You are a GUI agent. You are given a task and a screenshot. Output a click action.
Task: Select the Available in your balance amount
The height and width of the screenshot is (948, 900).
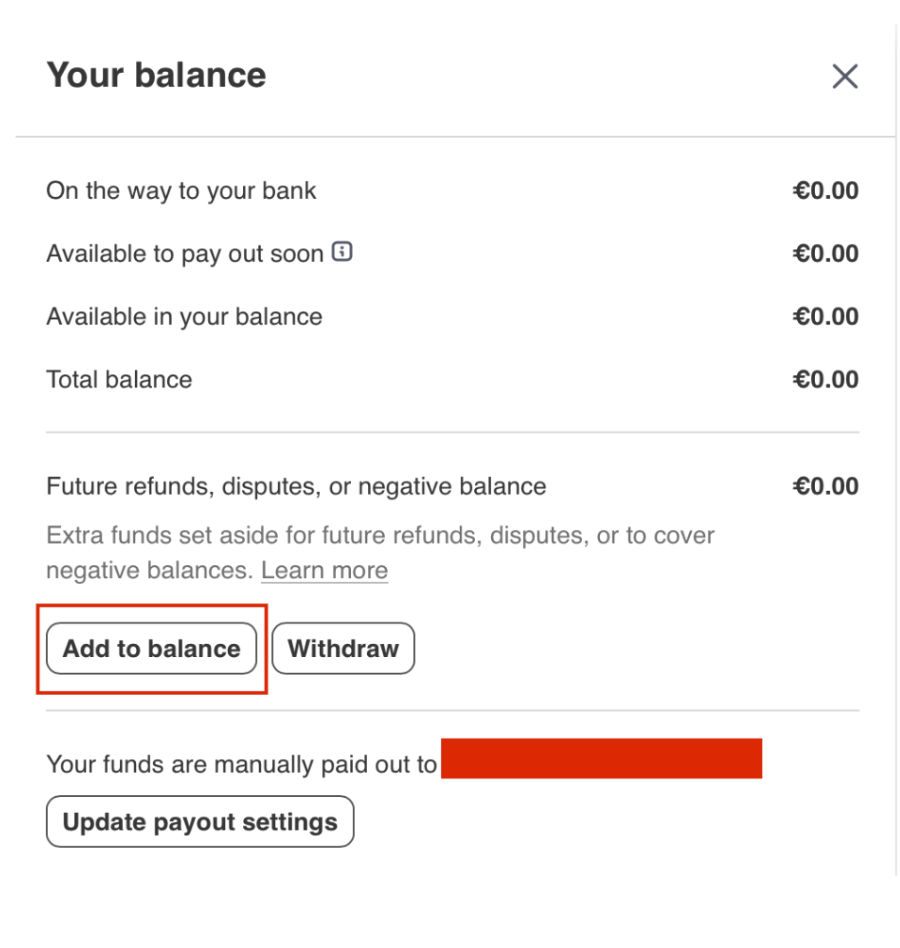(x=826, y=317)
